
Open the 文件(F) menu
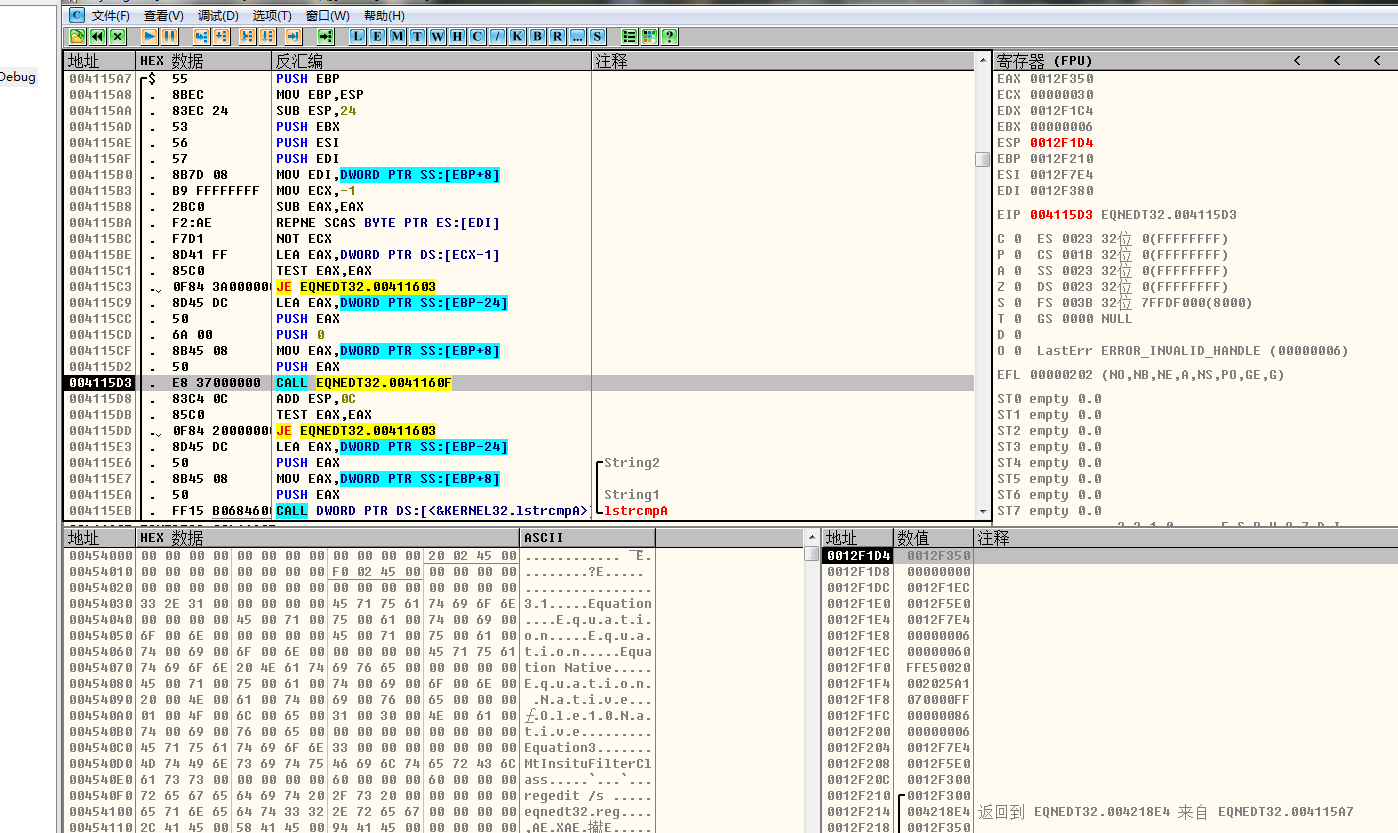tap(110, 16)
